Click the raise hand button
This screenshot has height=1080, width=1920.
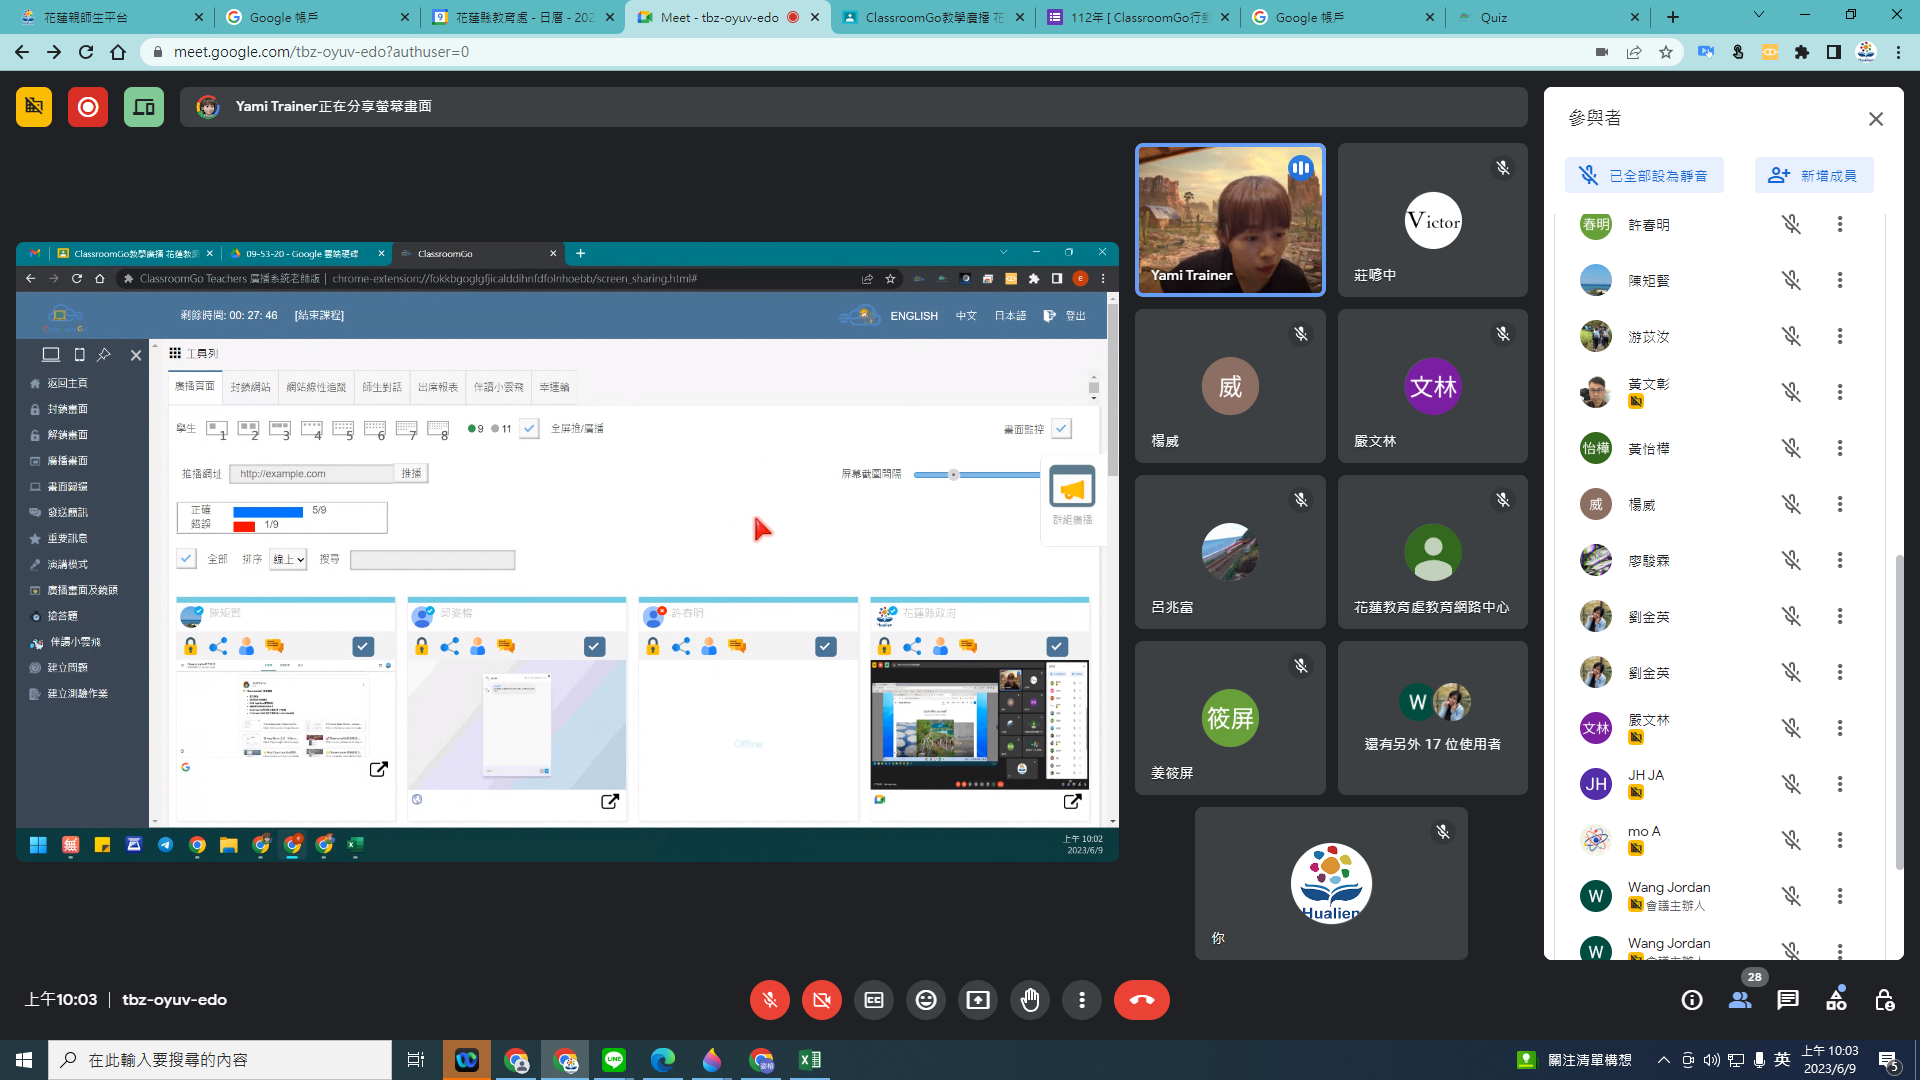pos(1030,1000)
